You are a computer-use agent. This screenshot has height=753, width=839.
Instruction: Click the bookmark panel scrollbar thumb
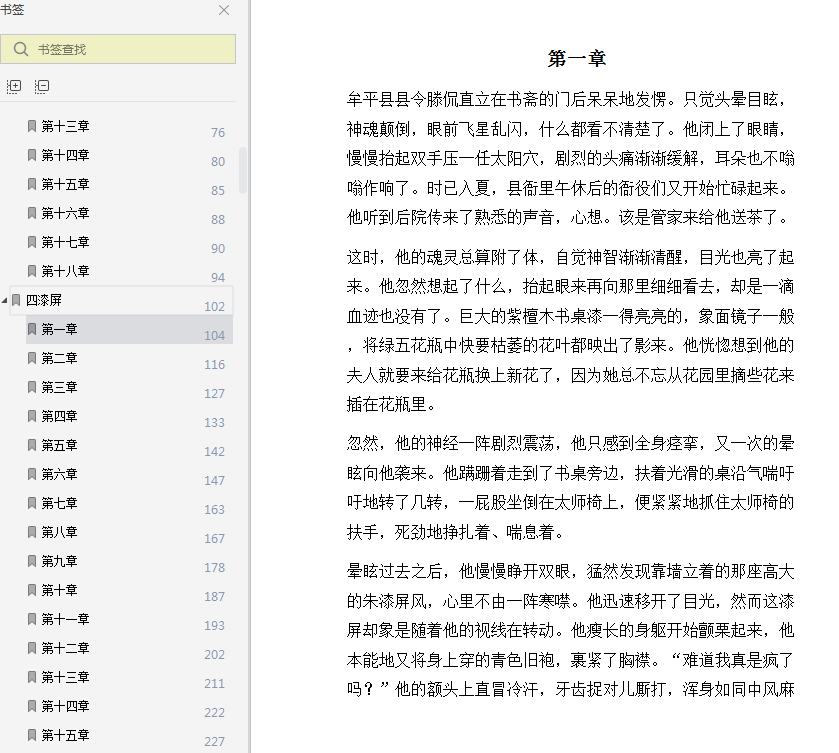coord(243,170)
